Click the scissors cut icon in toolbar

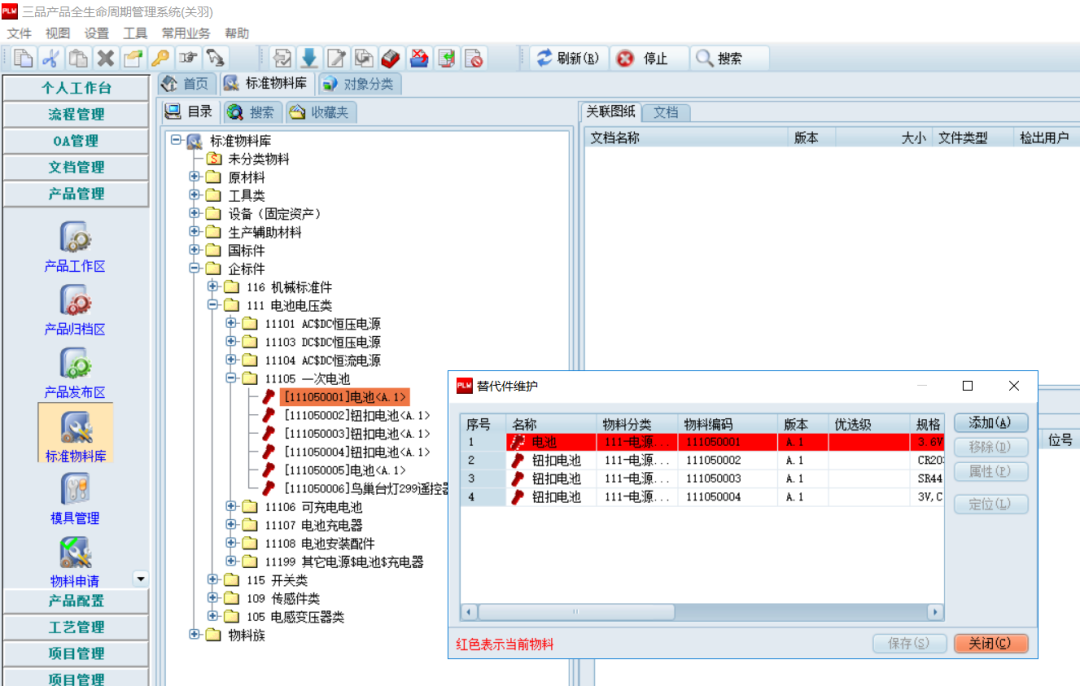click(50, 58)
